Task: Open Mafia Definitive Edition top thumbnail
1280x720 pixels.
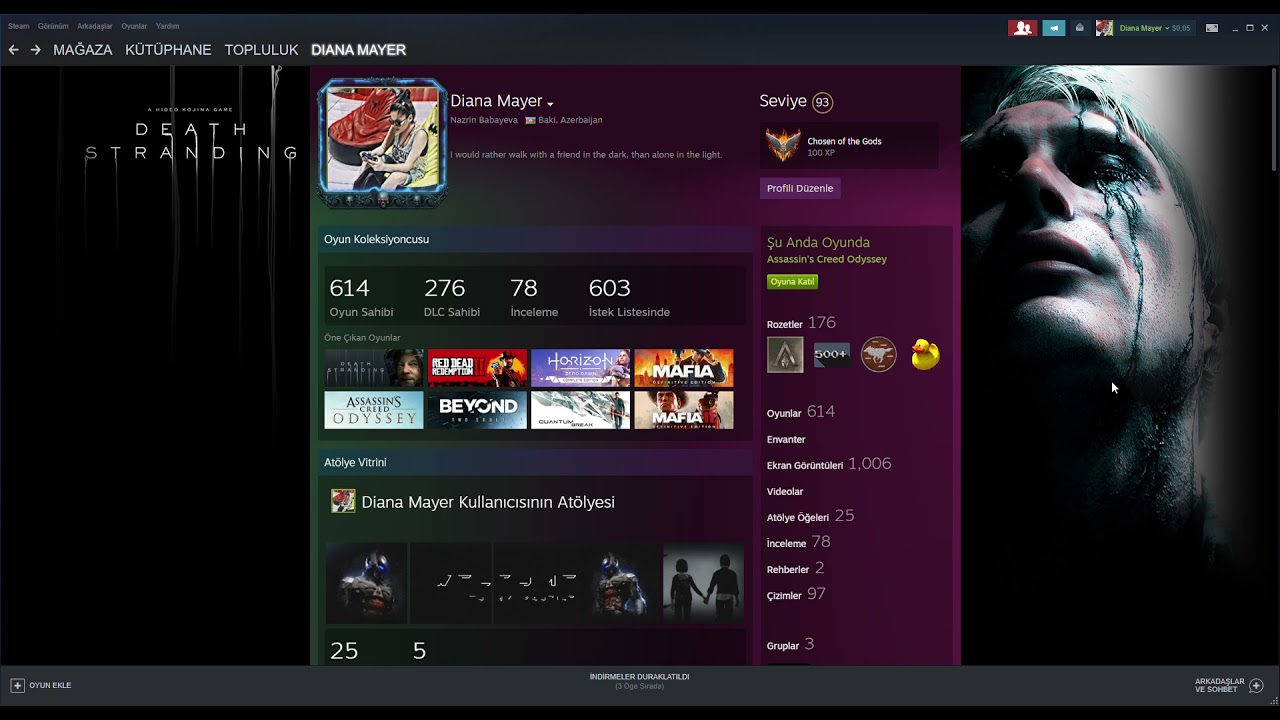Action: [684, 368]
